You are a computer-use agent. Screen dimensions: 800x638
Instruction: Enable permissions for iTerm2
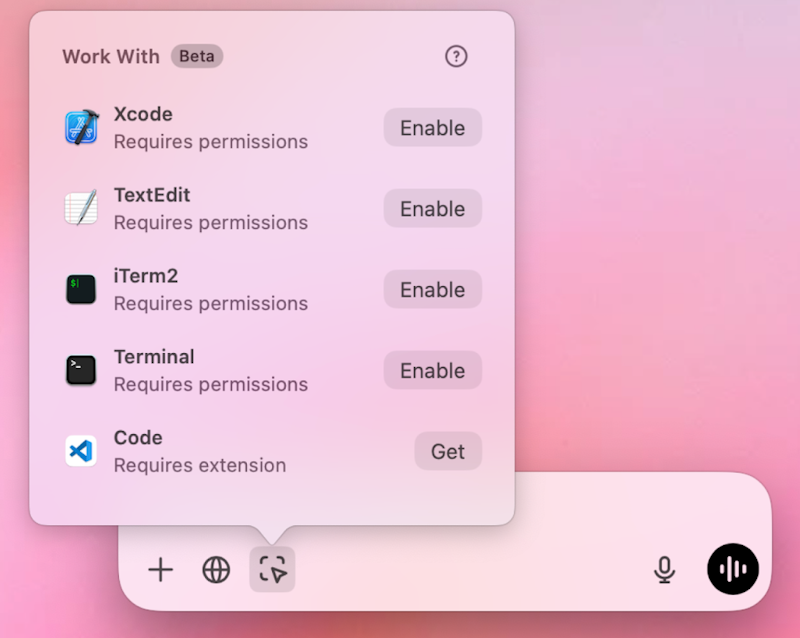[x=432, y=289]
